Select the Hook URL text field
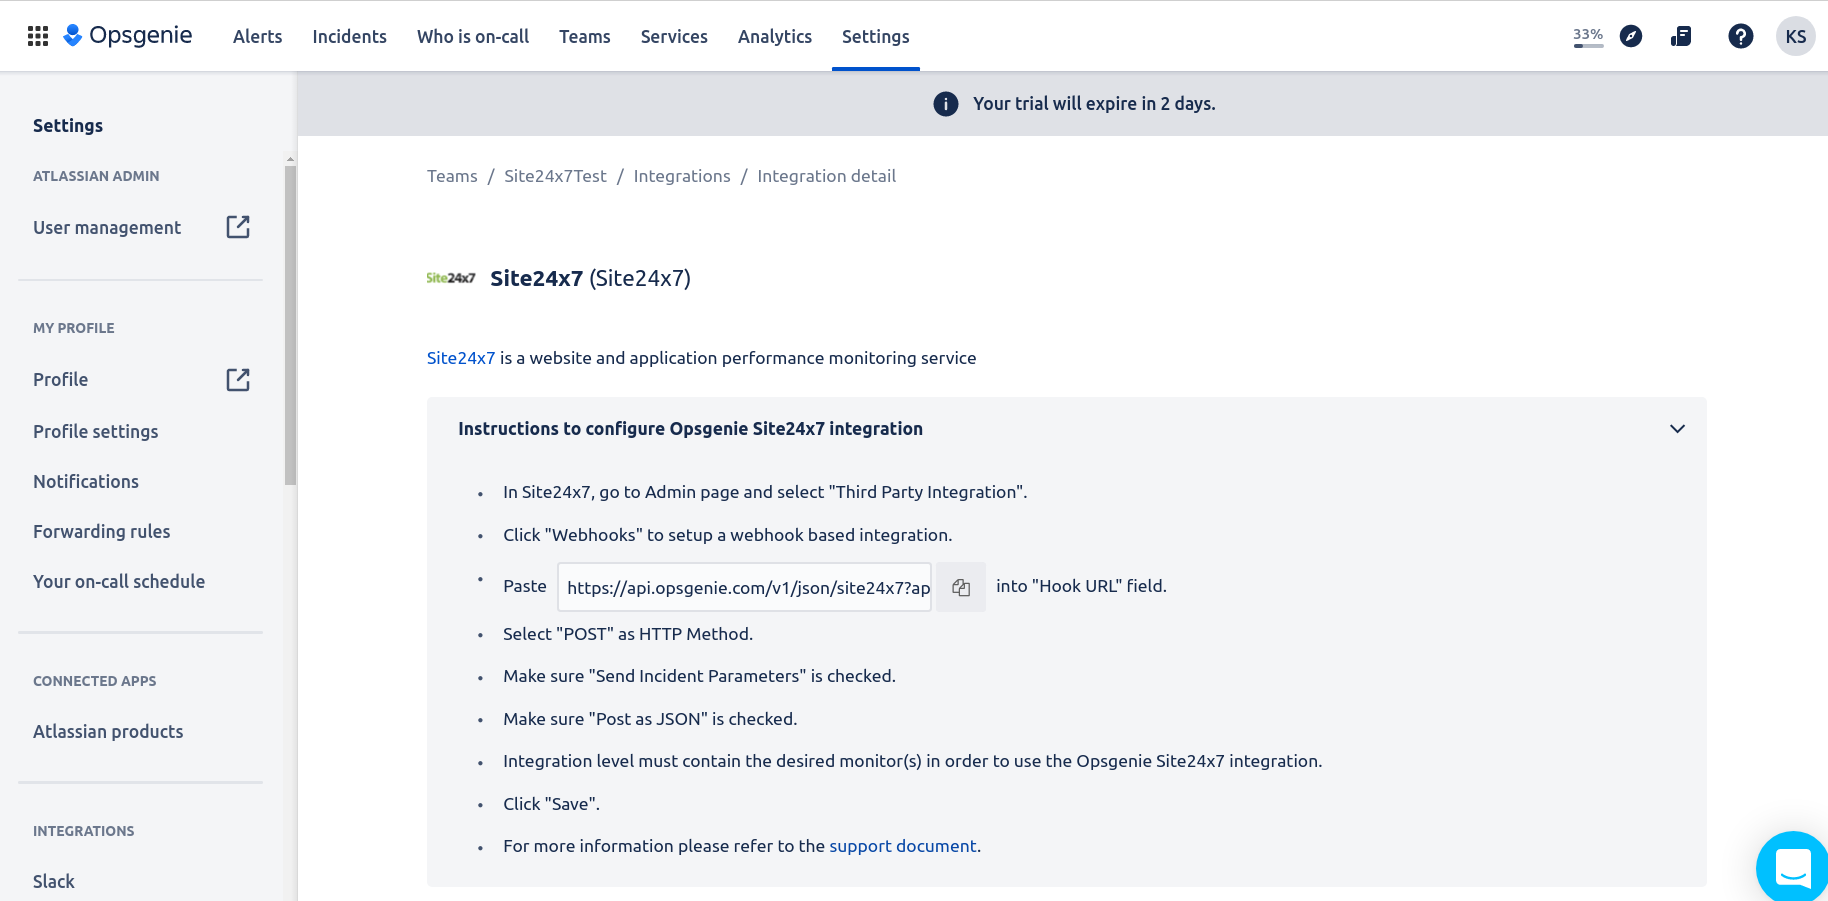 click(x=744, y=587)
